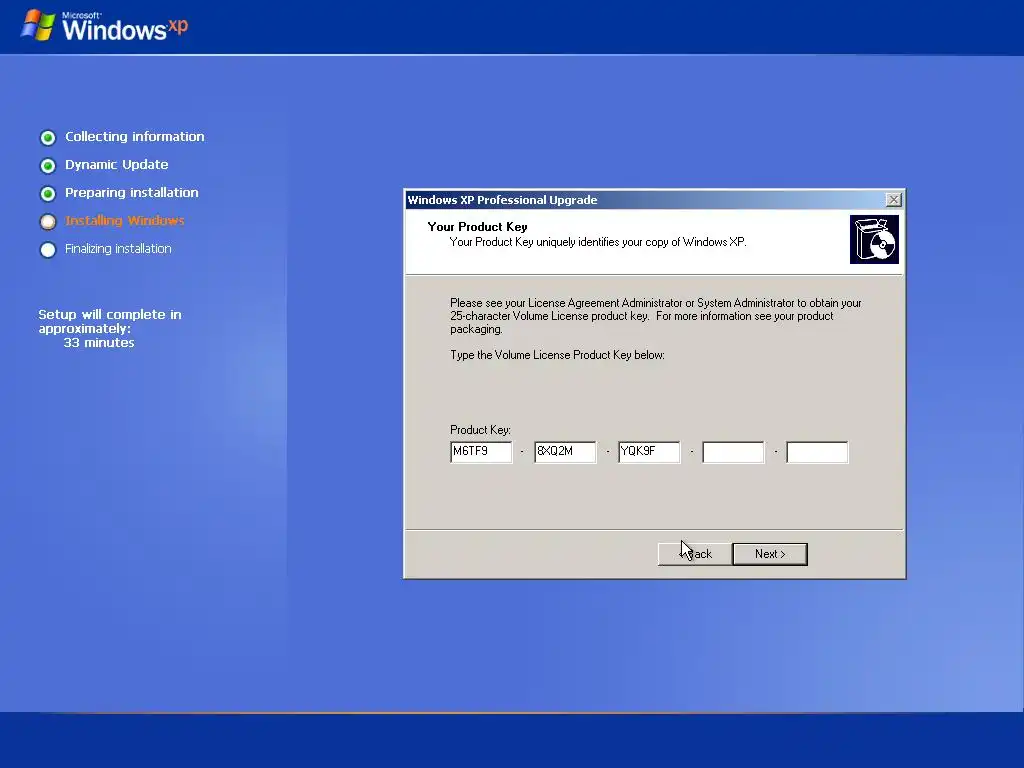Screen dimensions: 1024x768
Task: Click the empty fourth product key field
Action: [x=733, y=452]
